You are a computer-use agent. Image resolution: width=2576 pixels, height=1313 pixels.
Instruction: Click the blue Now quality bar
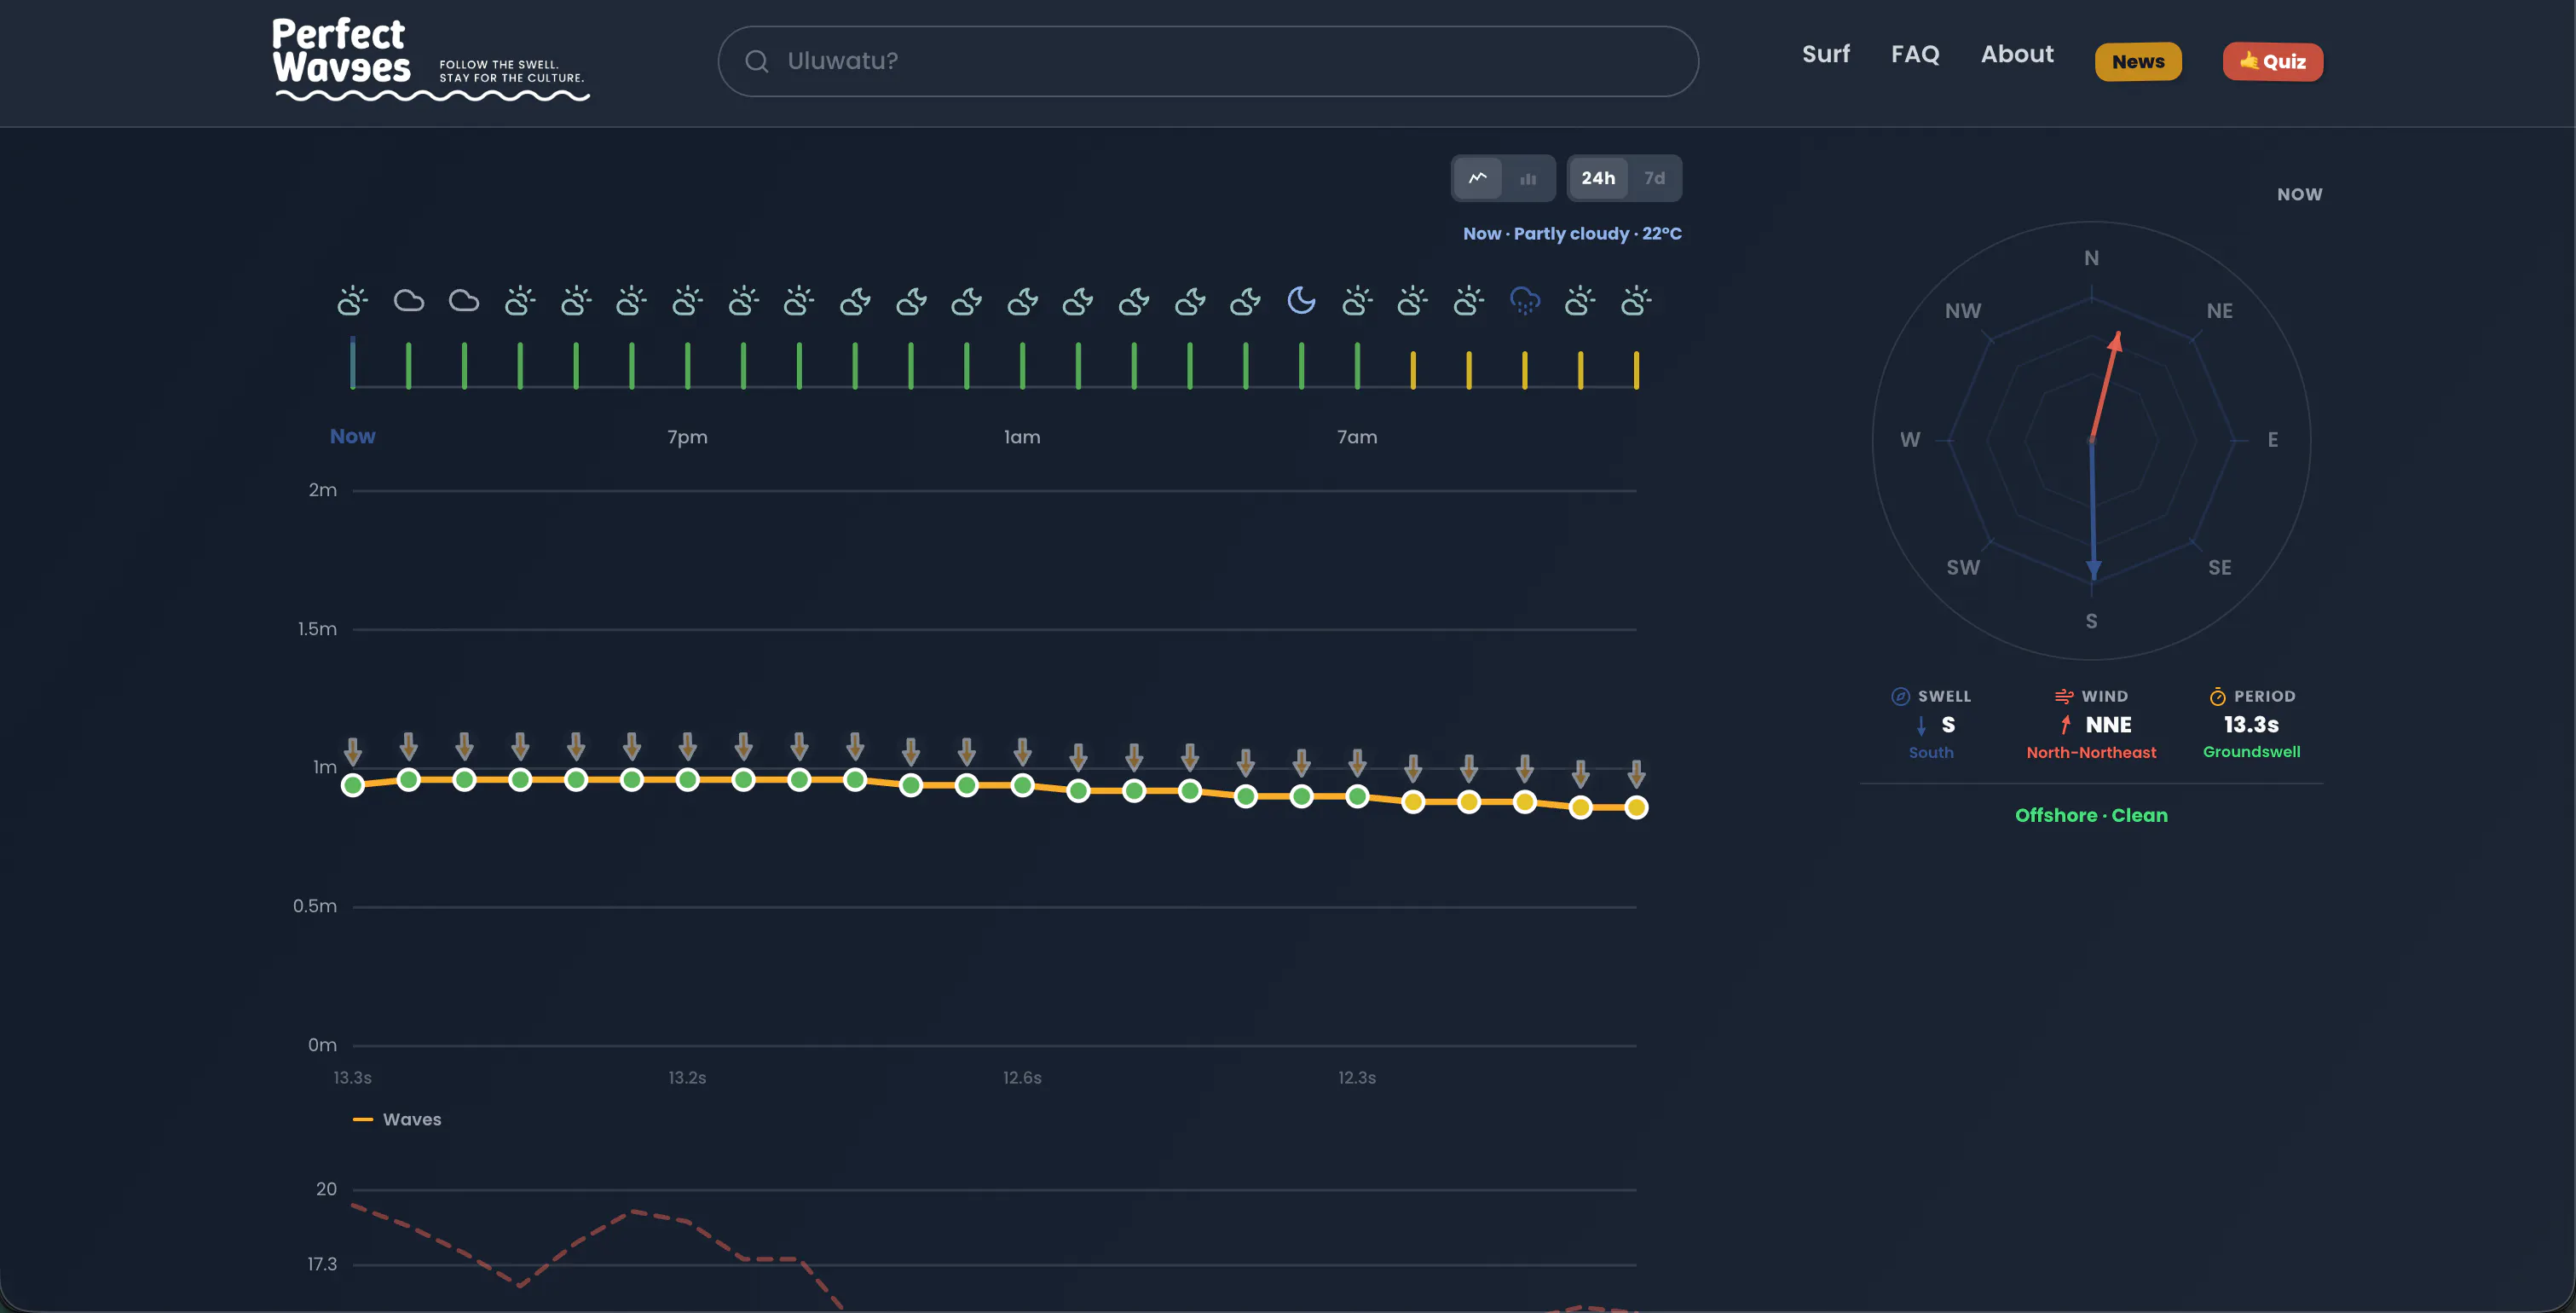353,362
